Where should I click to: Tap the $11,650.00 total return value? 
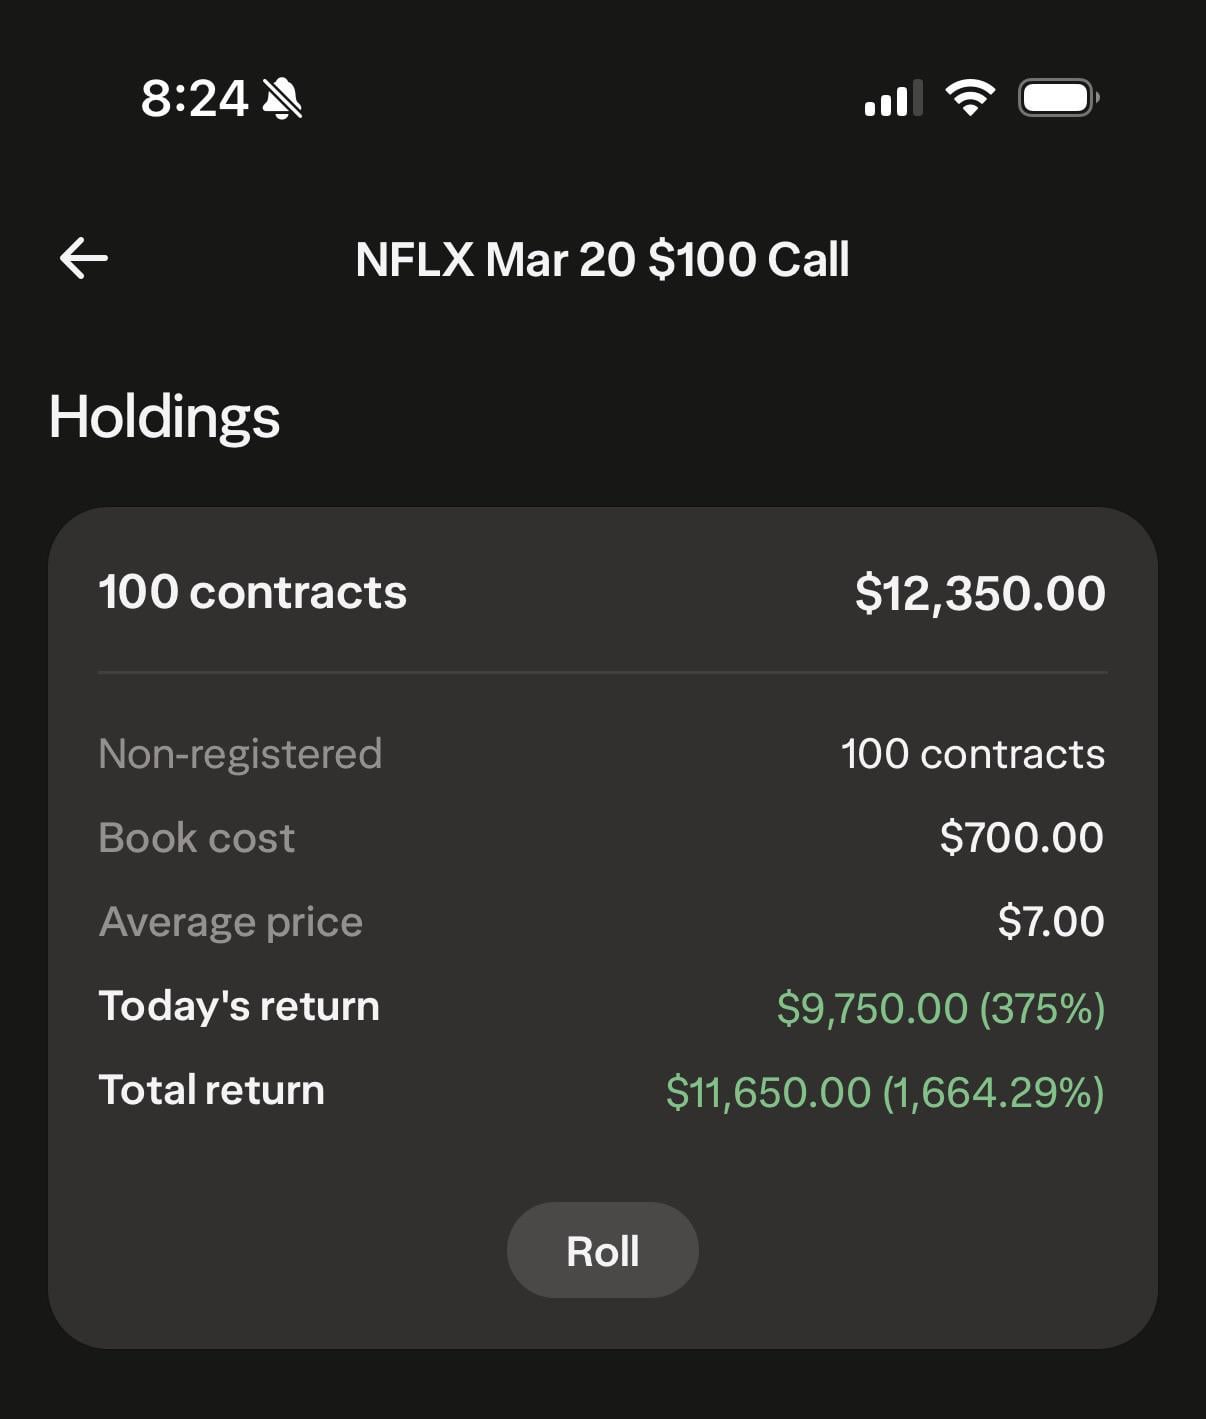(x=884, y=1092)
